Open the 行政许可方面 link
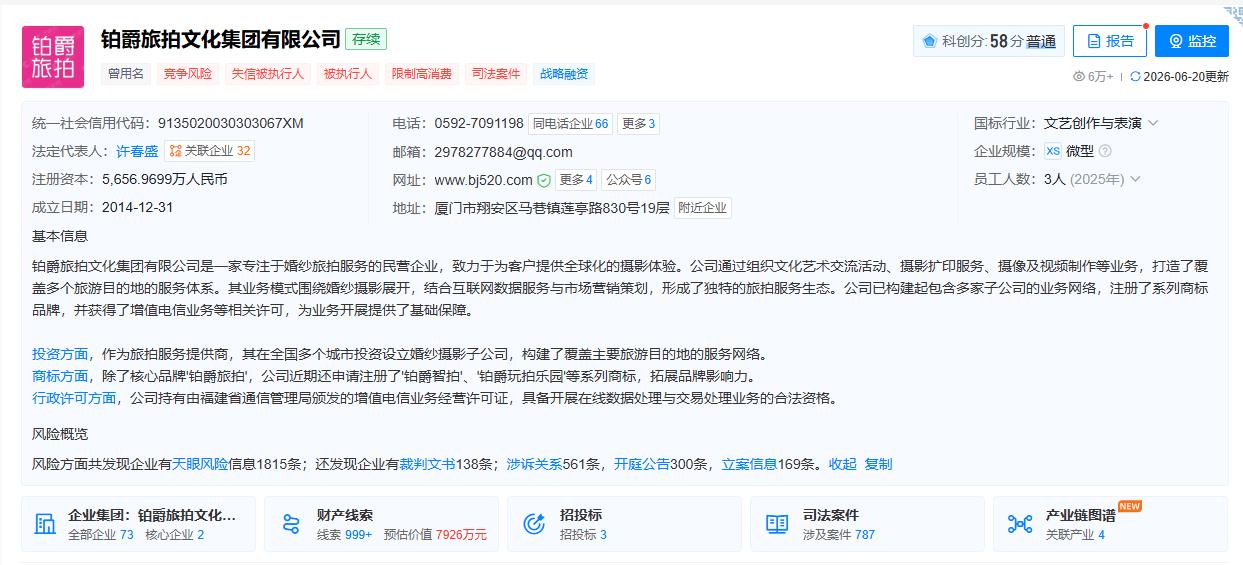This screenshot has height=565, width=1243. (74, 398)
